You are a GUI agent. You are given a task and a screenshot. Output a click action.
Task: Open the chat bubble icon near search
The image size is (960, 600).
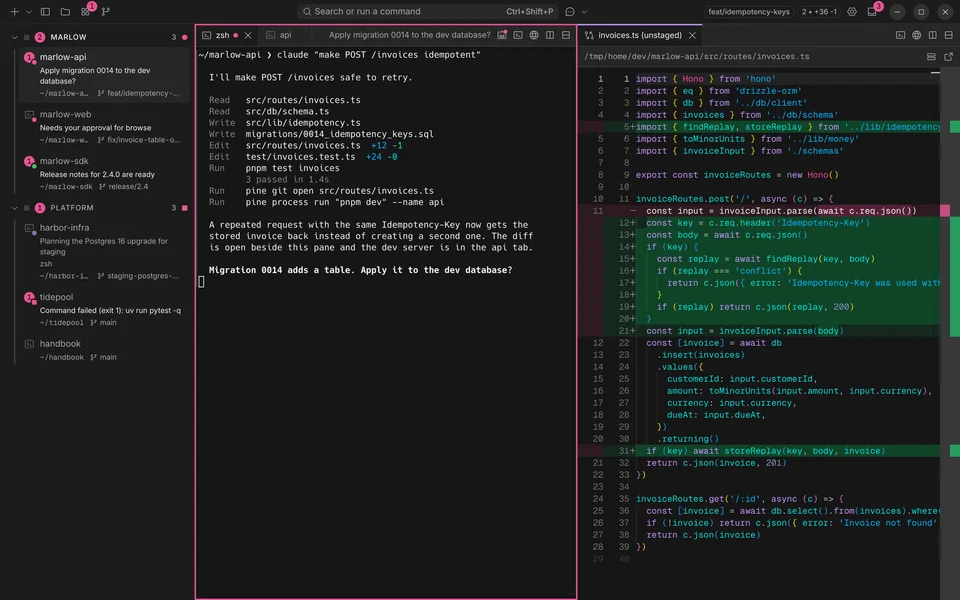[570, 12]
